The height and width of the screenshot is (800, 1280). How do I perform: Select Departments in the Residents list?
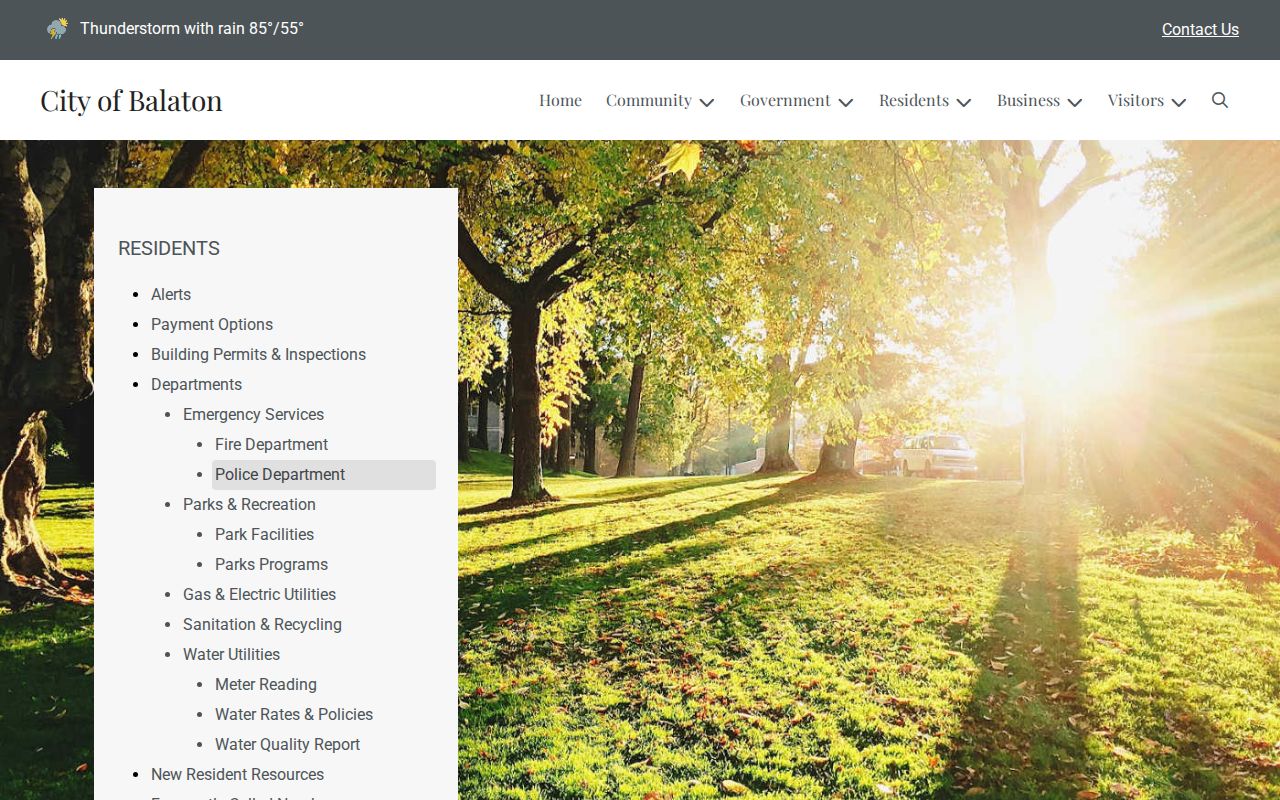point(196,384)
